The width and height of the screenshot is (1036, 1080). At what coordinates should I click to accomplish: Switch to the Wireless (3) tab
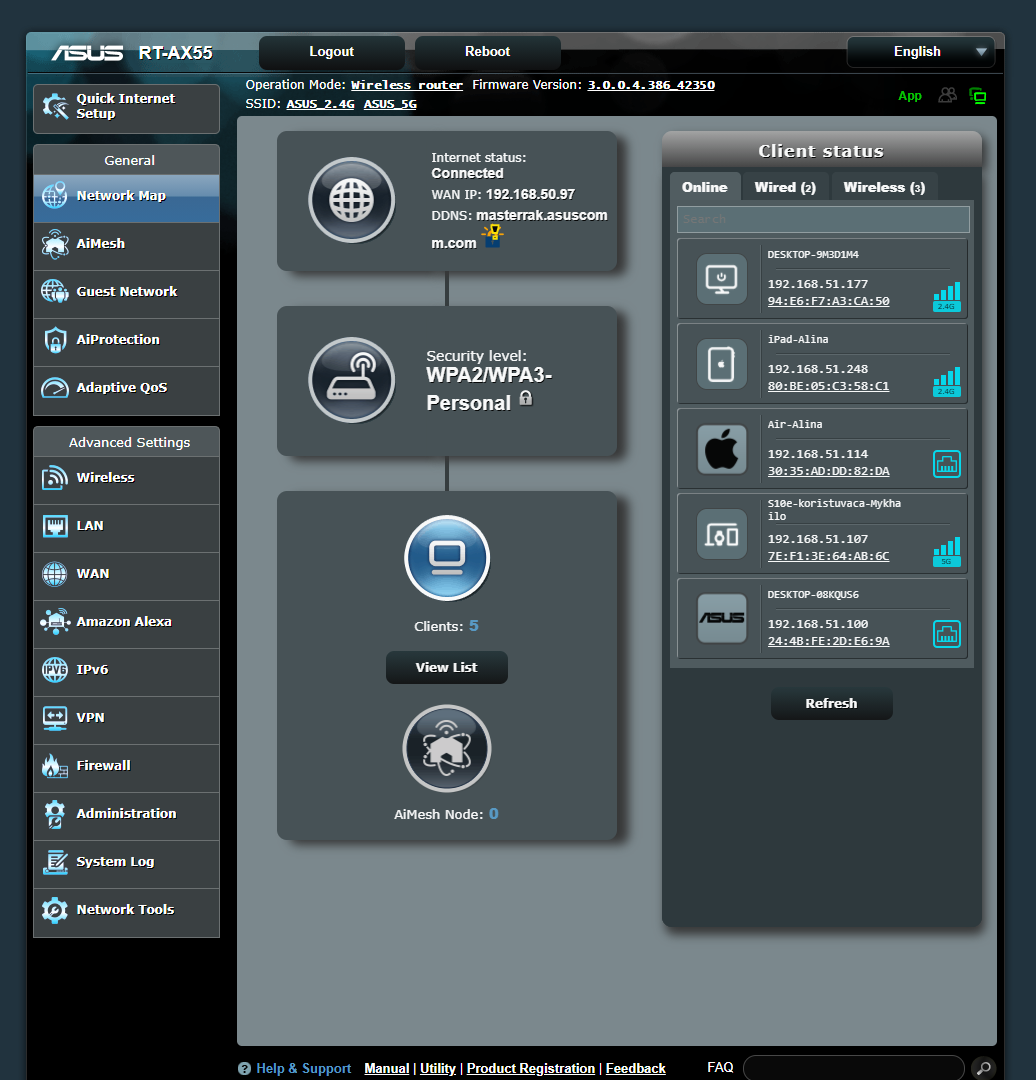884,187
